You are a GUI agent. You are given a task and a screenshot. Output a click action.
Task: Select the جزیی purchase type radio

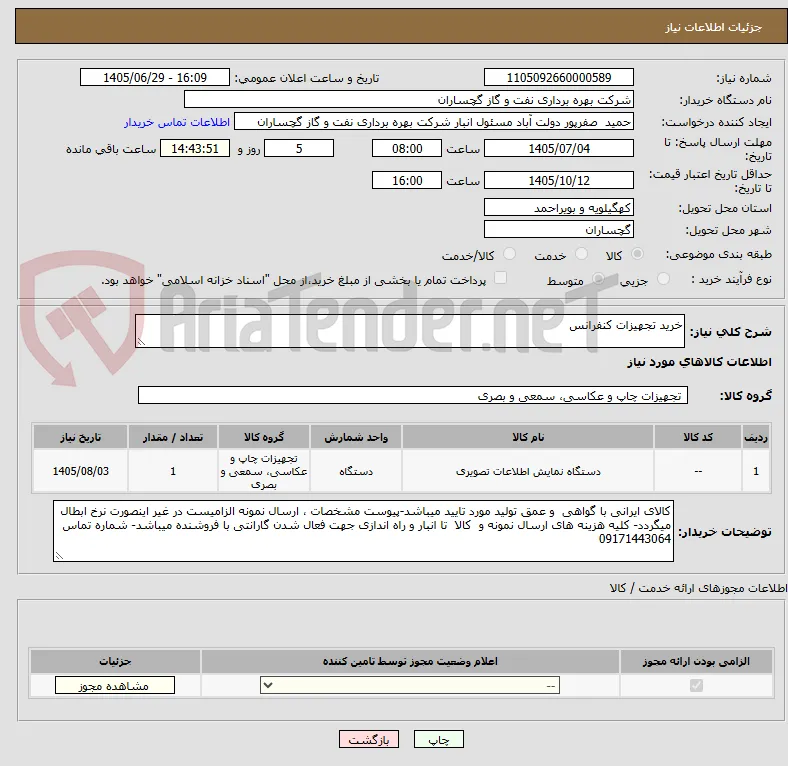663,279
